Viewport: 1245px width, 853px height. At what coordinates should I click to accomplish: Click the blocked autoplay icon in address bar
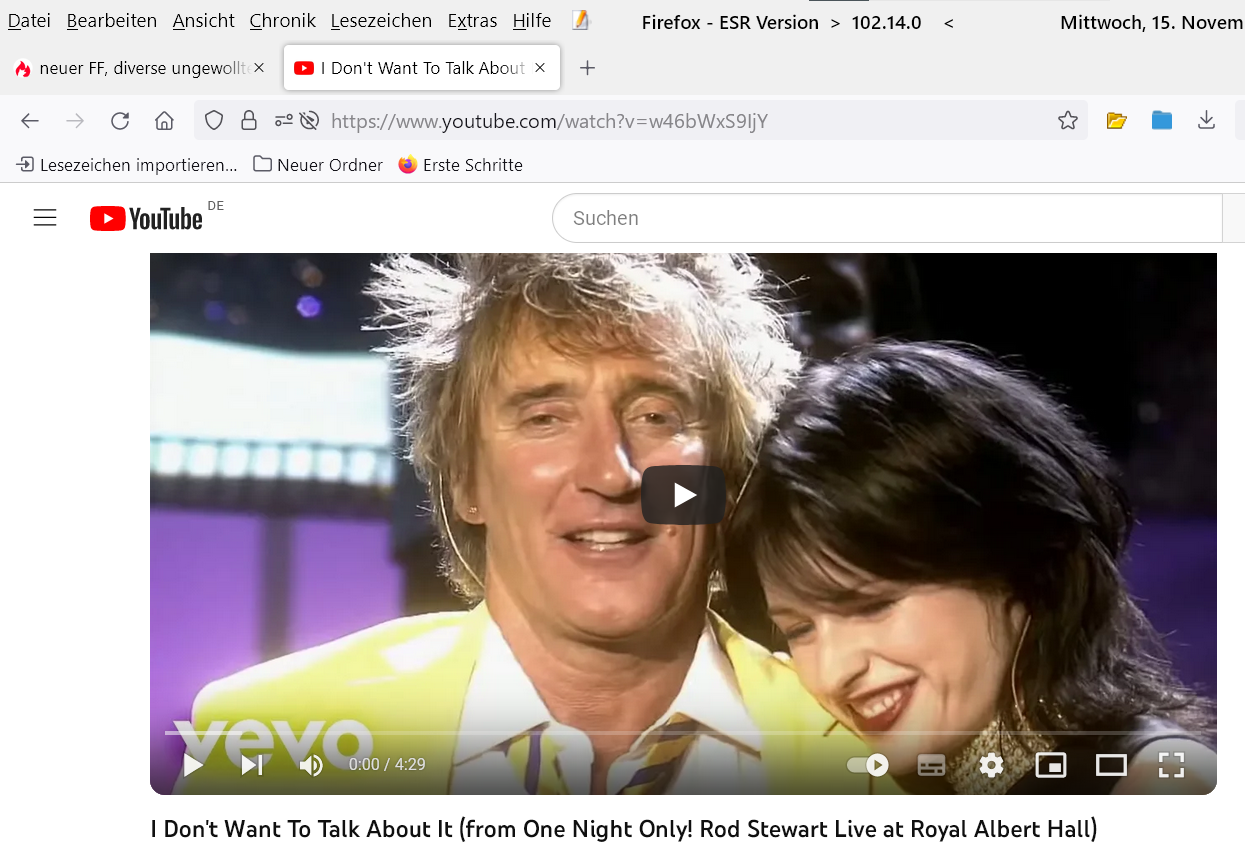(x=309, y=121)
